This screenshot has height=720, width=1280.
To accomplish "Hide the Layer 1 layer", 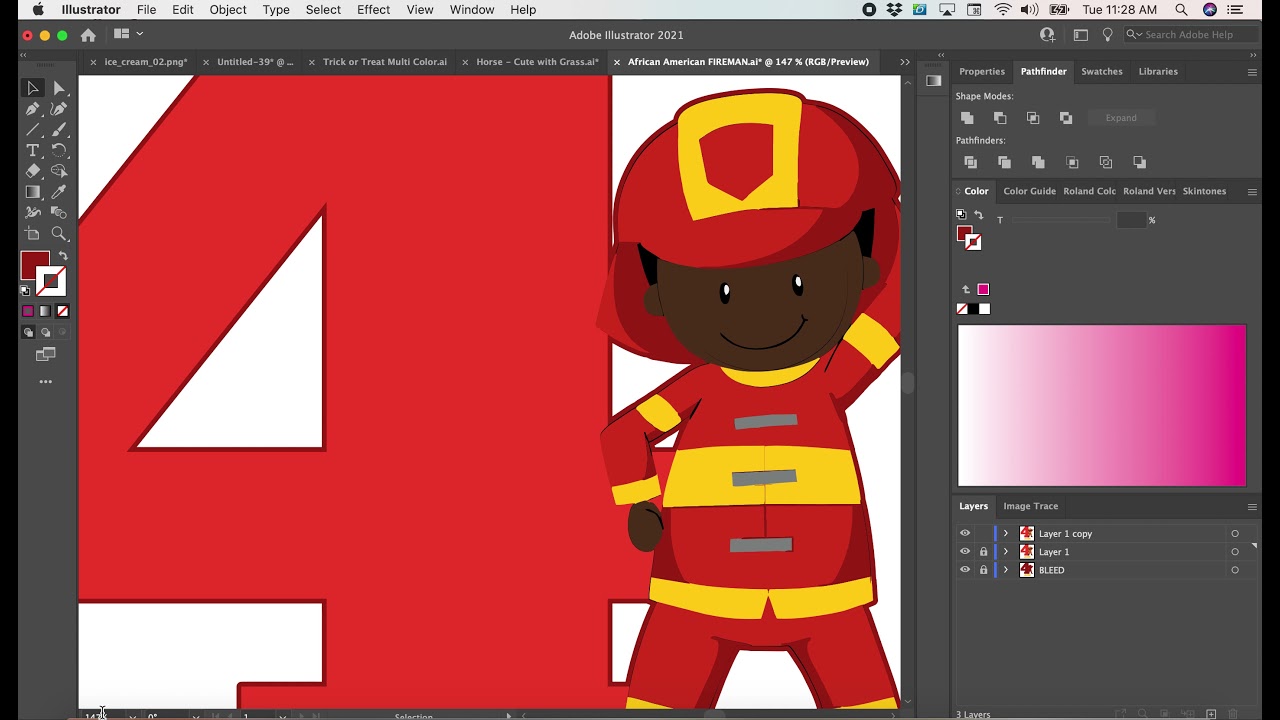I will [965, 551].
